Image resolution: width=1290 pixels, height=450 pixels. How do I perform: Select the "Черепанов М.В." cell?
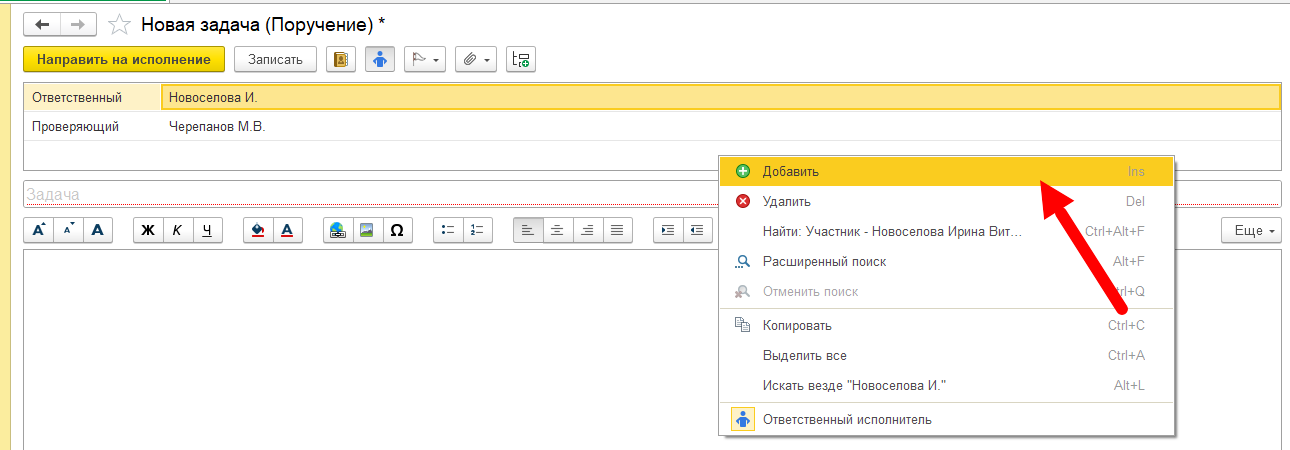click(721, 127)
